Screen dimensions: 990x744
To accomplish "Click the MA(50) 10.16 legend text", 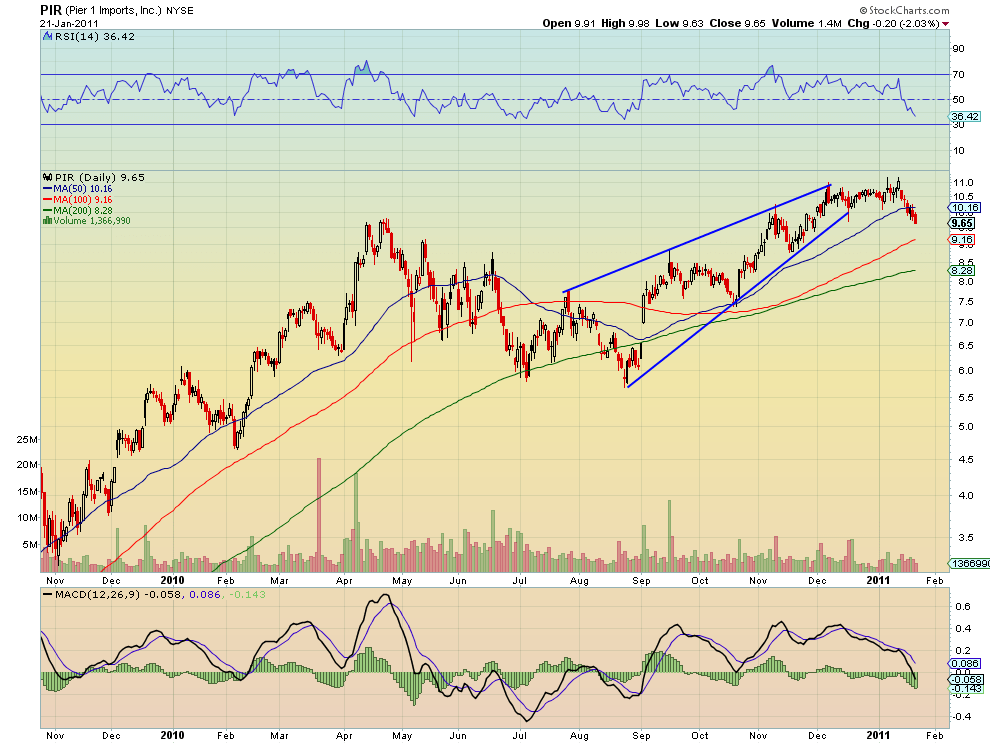I will 83,189.
